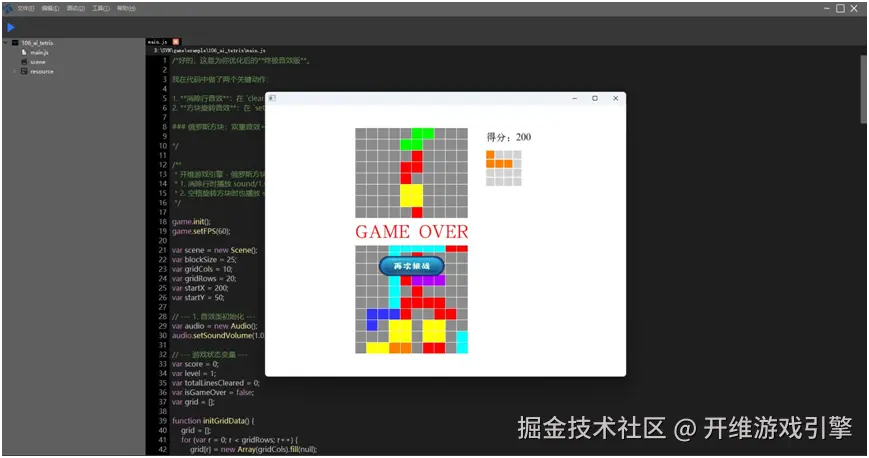Click the 106_ai_tetris project folder icon

(x=16, y=43)
